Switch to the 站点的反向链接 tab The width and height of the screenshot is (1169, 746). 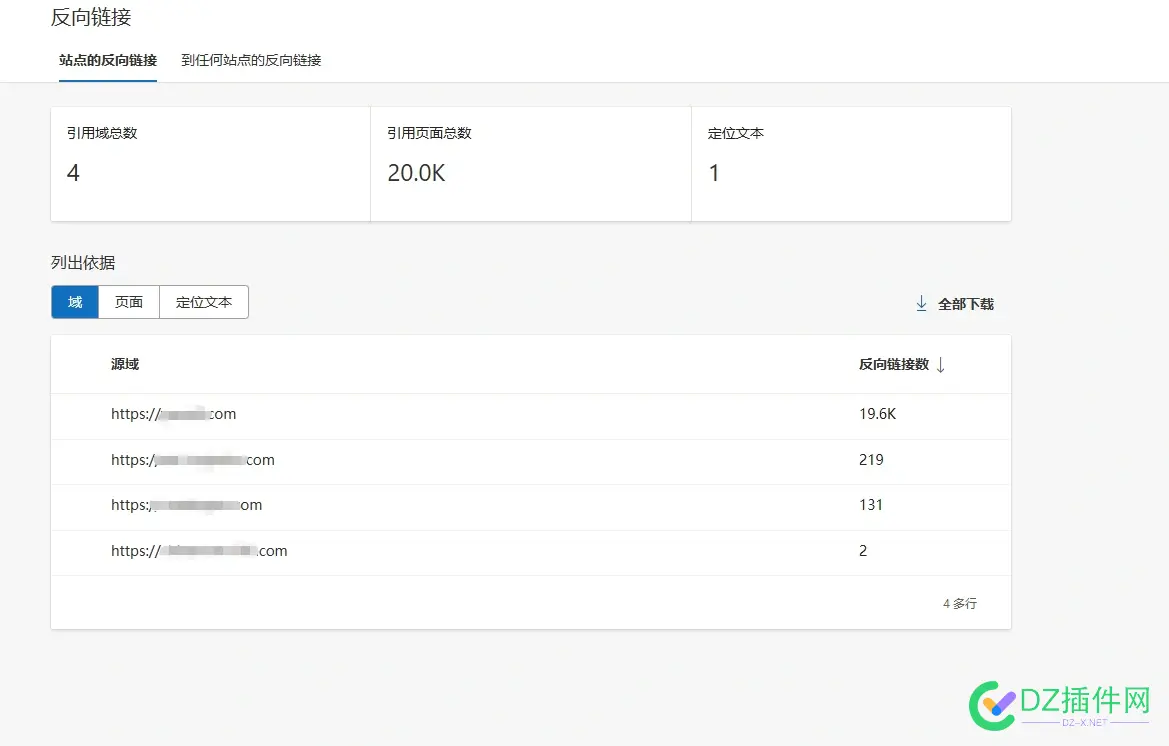pos(108,60)
